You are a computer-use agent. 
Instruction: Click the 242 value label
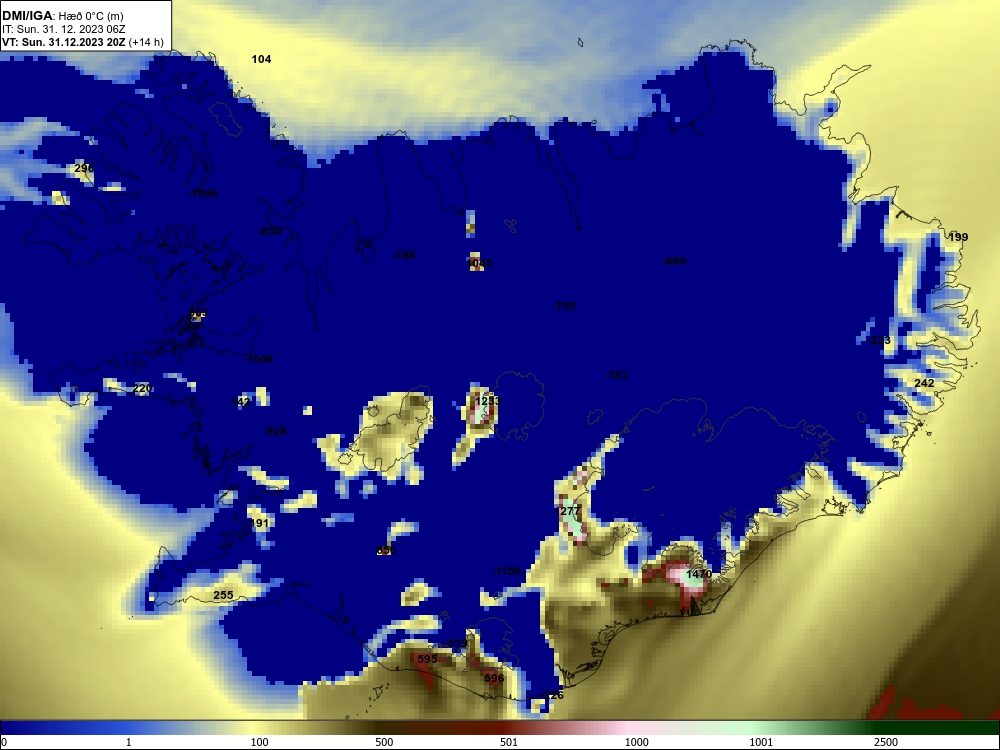click(x=924, y=383)
